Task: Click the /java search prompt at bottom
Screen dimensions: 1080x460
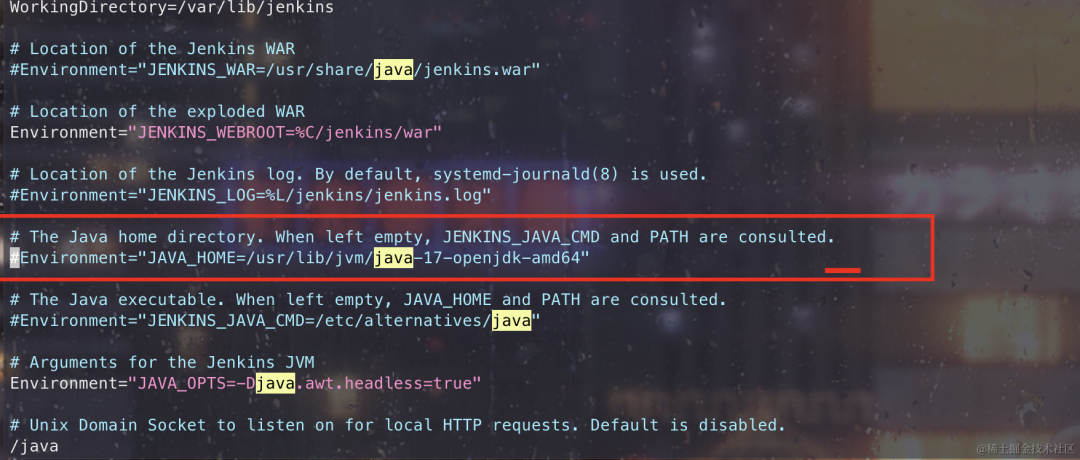Action: (x=34, y=446)
